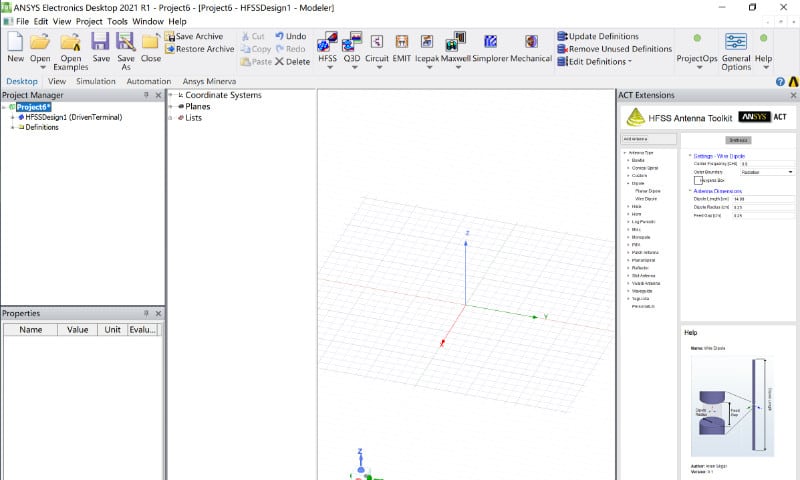800x480 pixels.
Task: Open the Outer Boundary combo box
Action: (767, 172)
